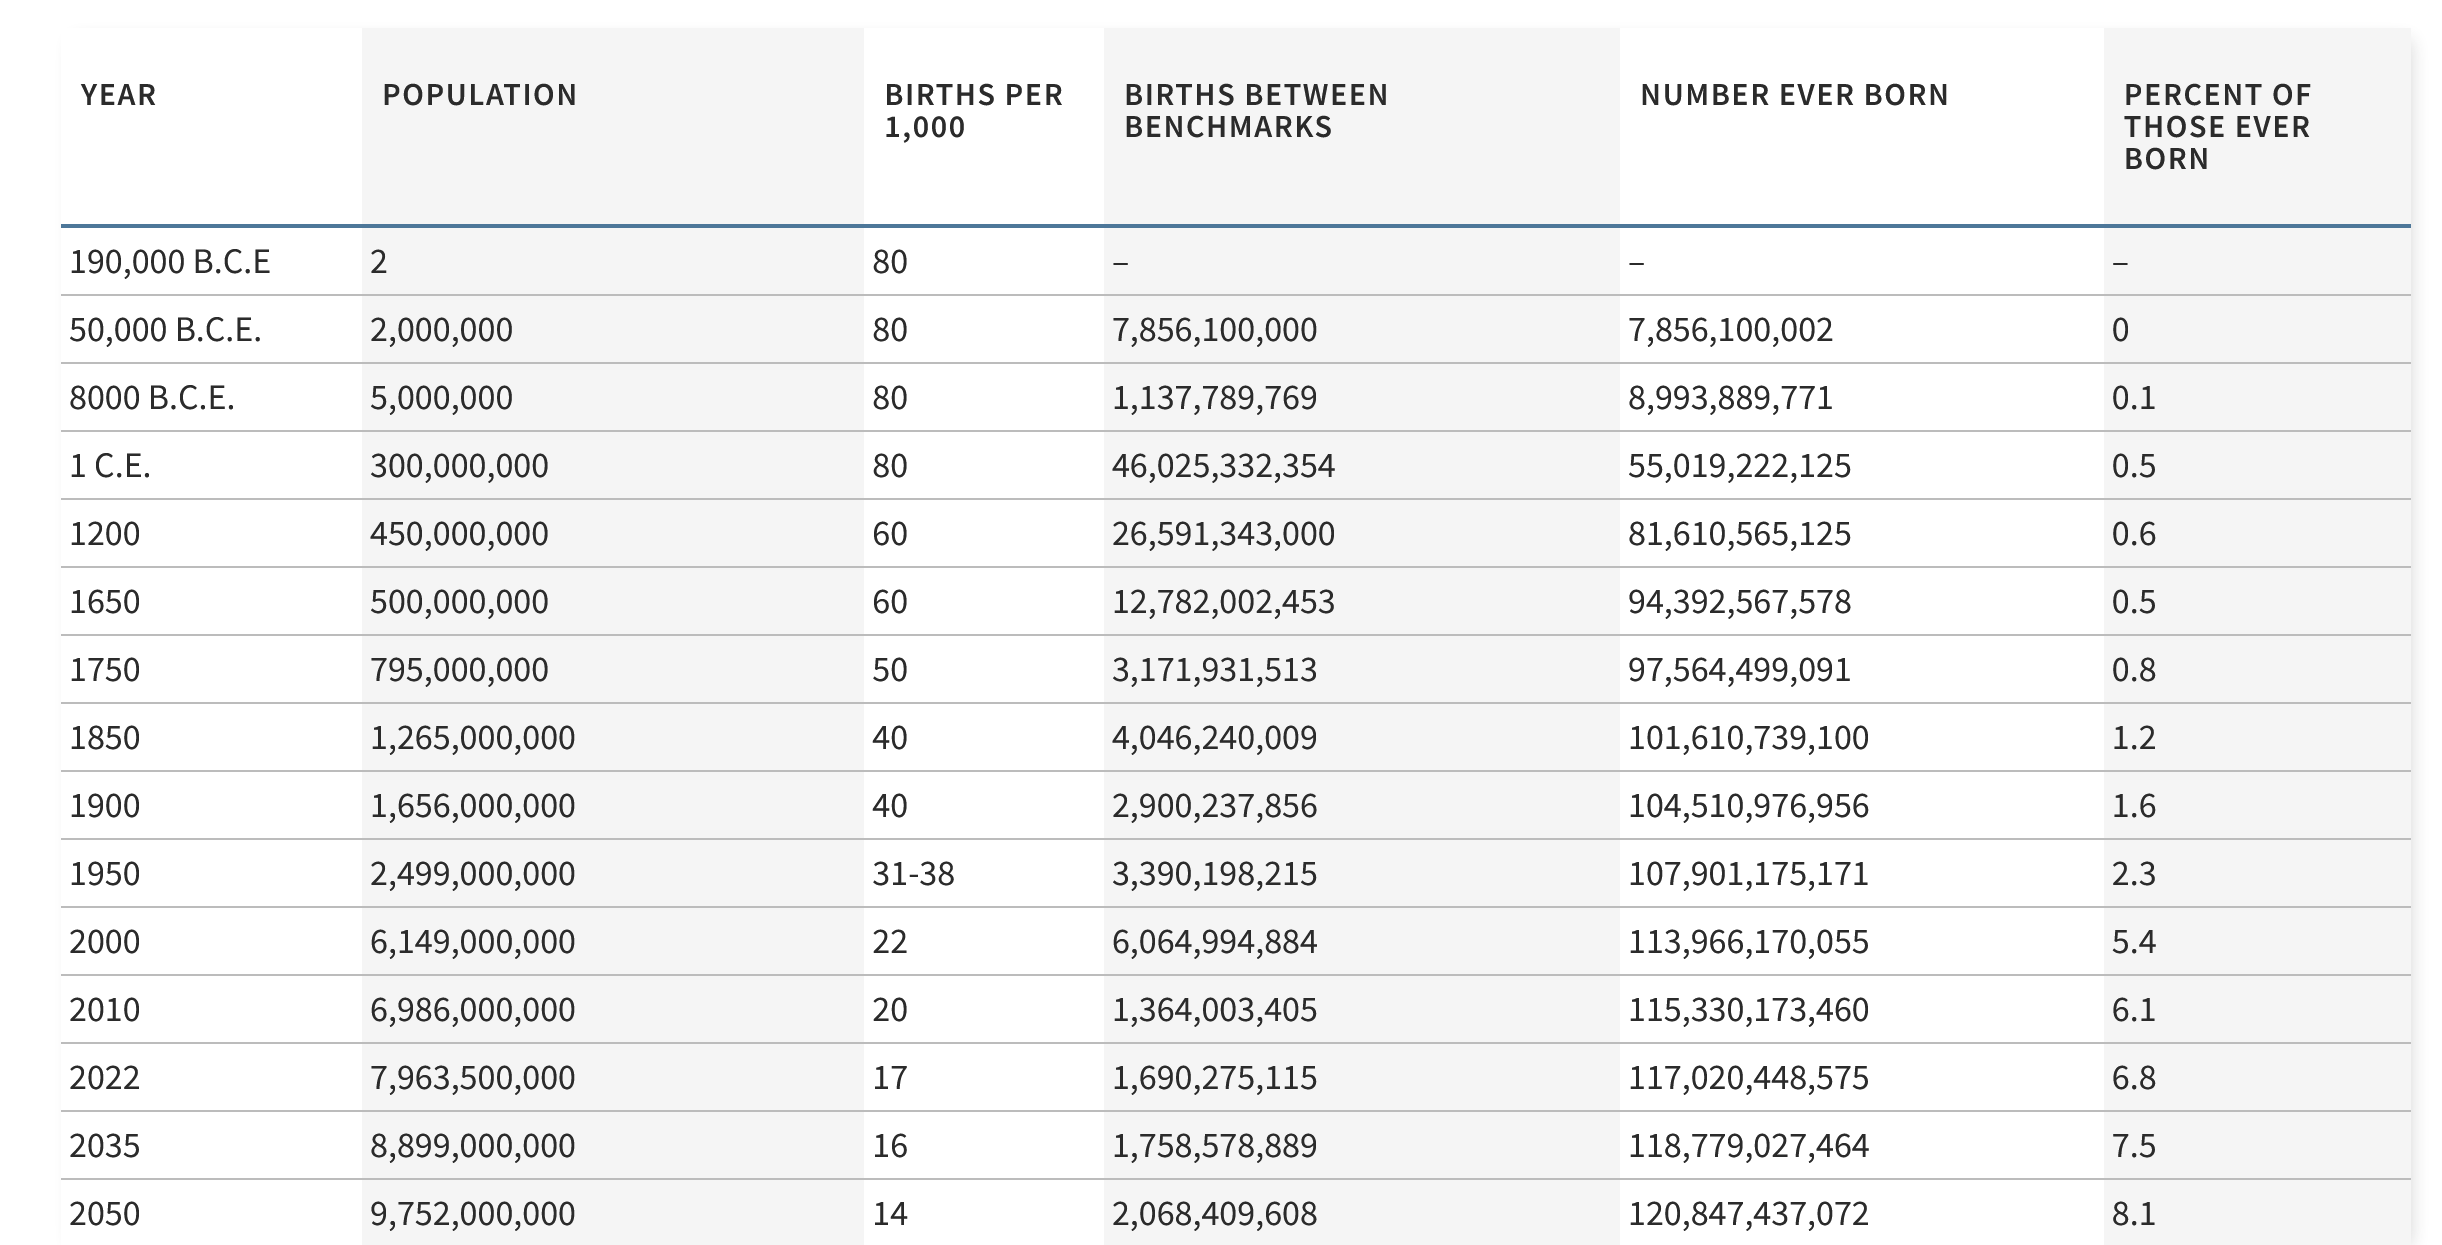2442x1245 pixels.
Task: Click births value 26,591,343,000
Action: (x=1223, y=534)
